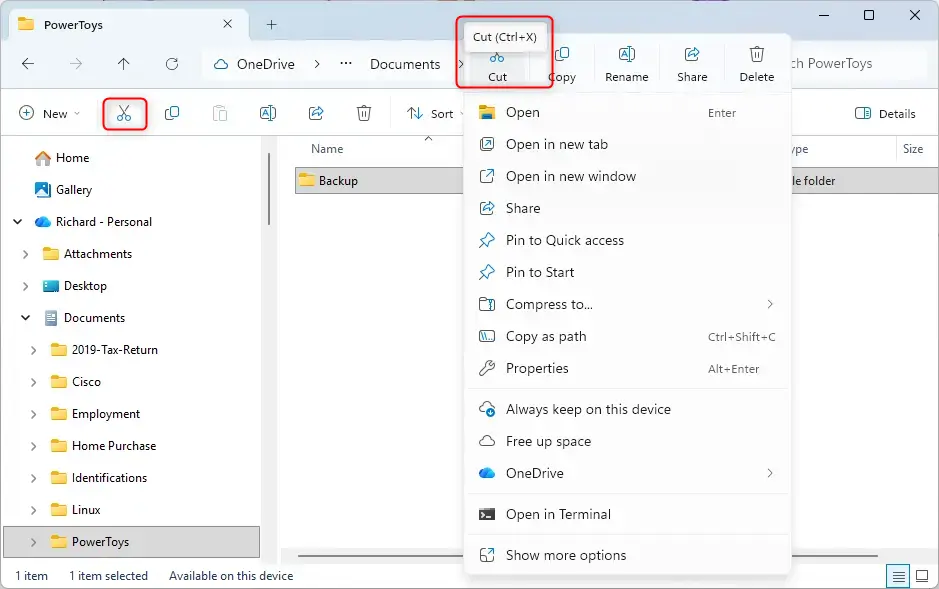Select Always keep on this device
This screenshot has height=589, width=939.
[627, 409]
